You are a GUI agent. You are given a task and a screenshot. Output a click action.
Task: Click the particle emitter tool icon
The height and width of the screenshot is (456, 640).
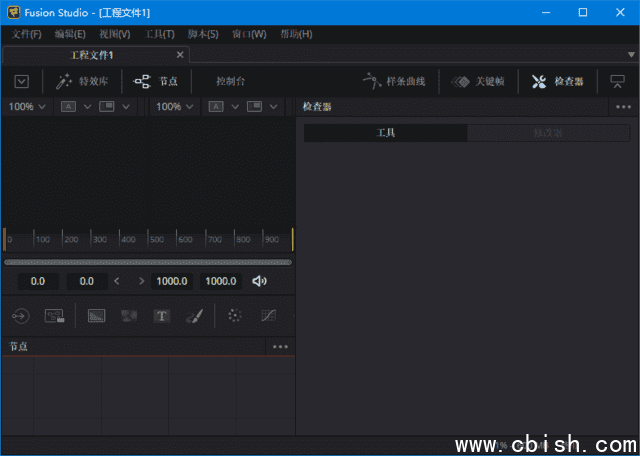pos(235,316)
